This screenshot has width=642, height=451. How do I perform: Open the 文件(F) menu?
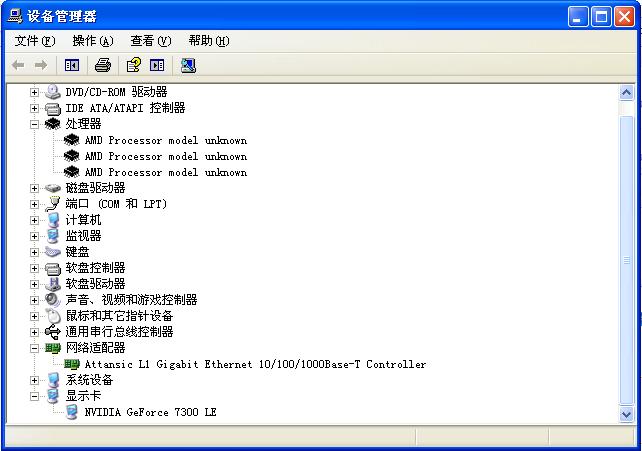click(35, 41)
